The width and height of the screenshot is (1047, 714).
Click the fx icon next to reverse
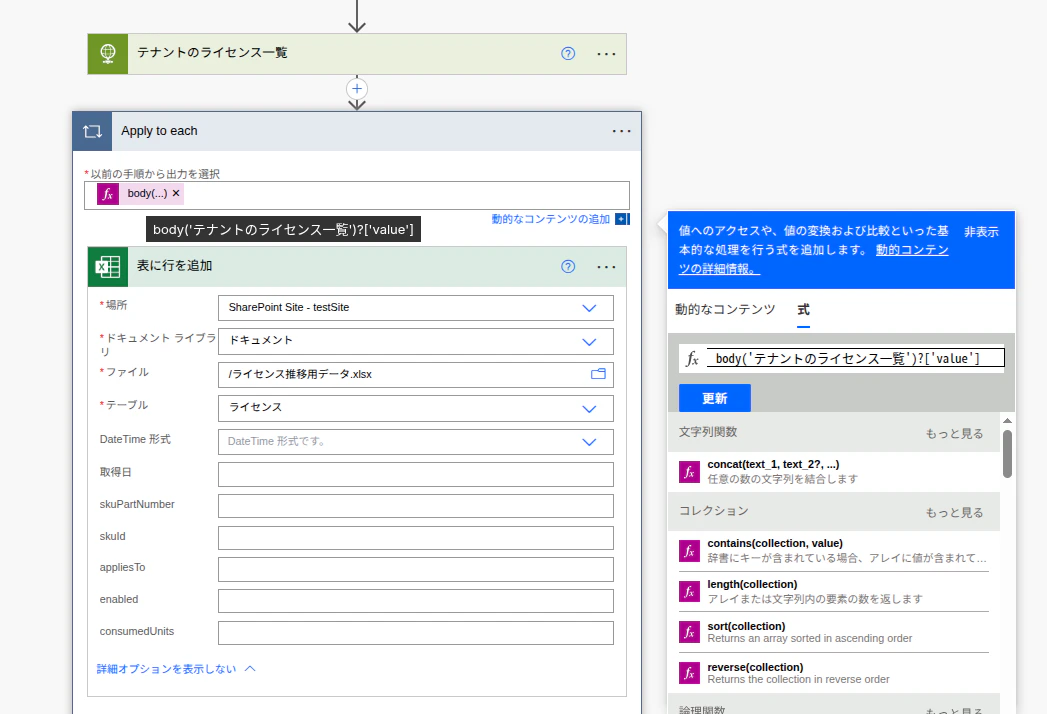coord(689,673)
